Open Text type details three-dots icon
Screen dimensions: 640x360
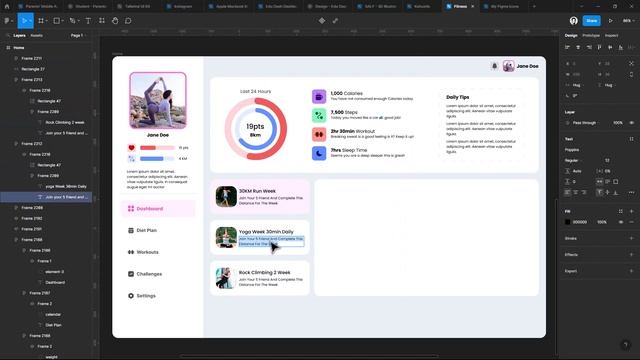pos(631,192)
